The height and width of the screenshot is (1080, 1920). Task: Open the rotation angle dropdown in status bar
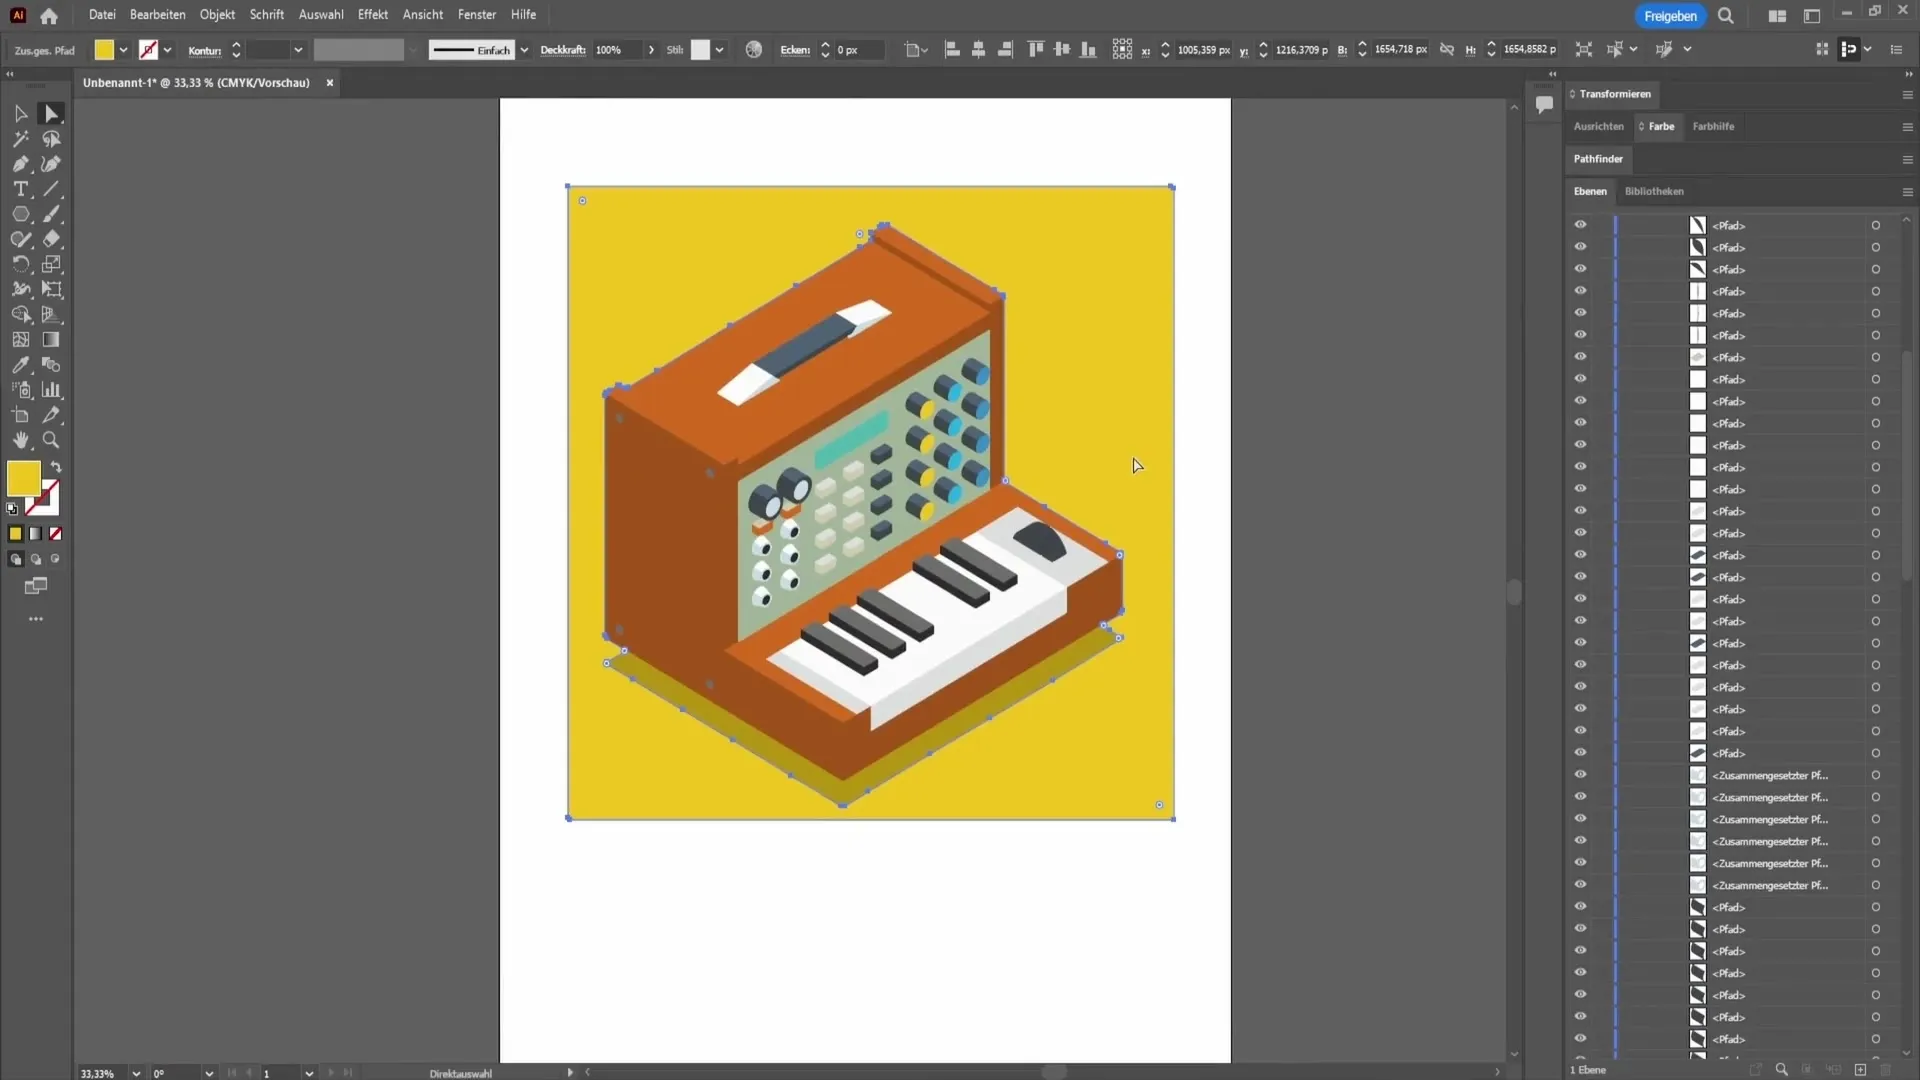tap(208, 1073)
